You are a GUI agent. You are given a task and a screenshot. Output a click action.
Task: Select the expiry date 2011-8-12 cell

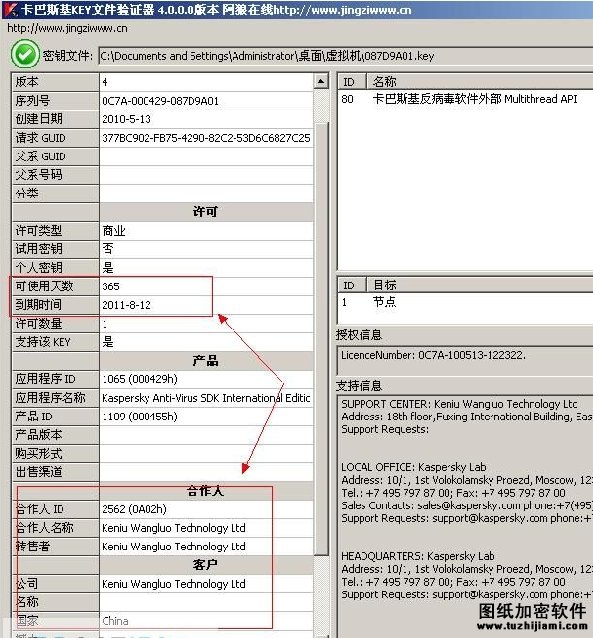[206, 305]
